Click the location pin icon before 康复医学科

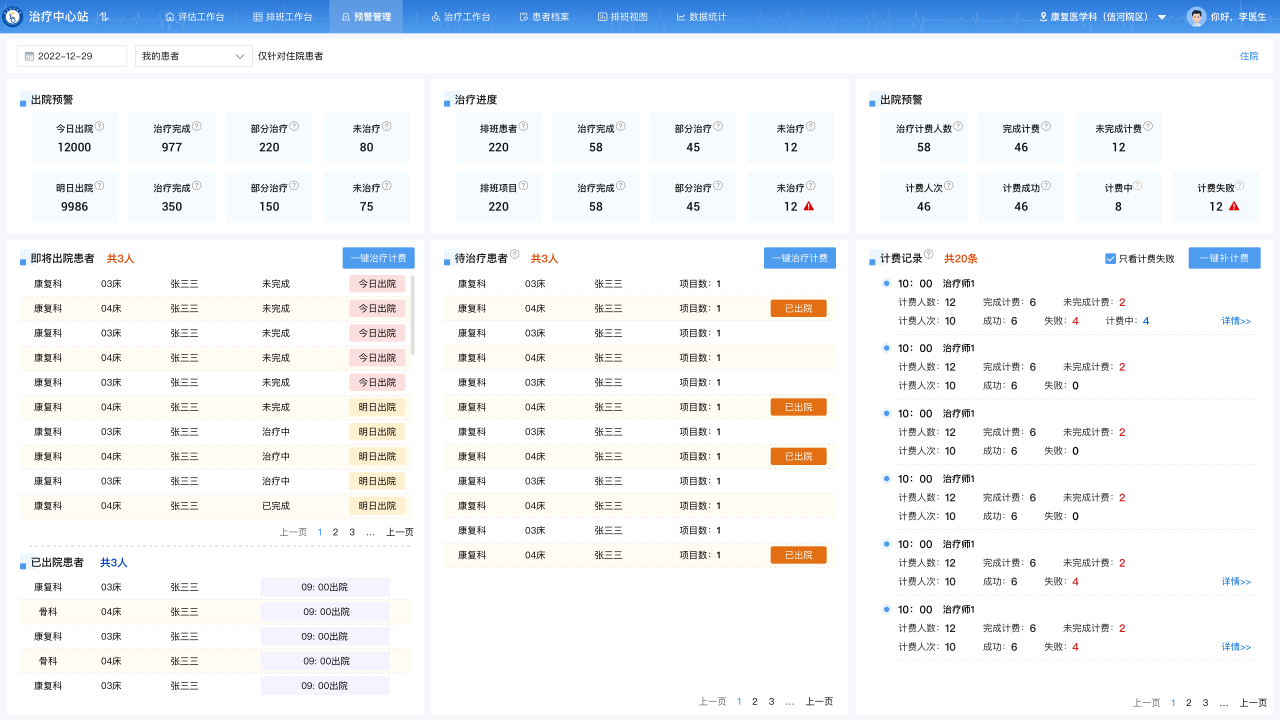1043,17
